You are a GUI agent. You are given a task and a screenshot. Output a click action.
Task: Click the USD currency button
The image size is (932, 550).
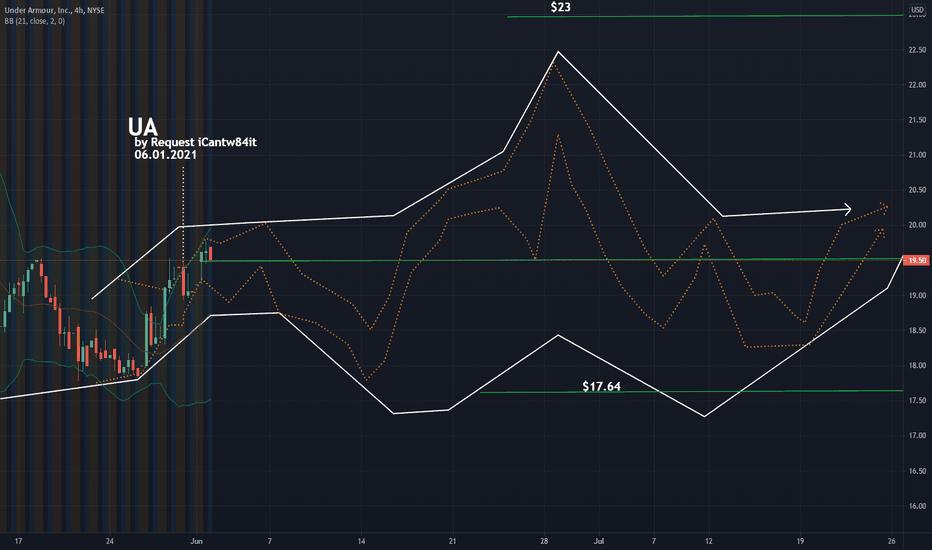click(917, 10)
